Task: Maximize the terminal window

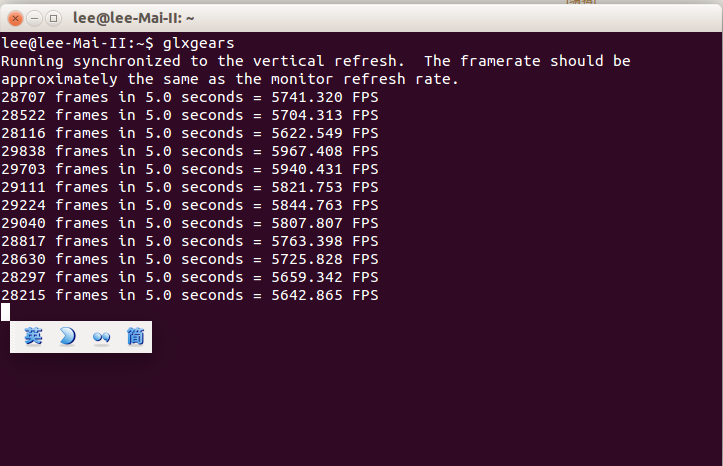Action: pyautogui.click(x=53, y=18)
